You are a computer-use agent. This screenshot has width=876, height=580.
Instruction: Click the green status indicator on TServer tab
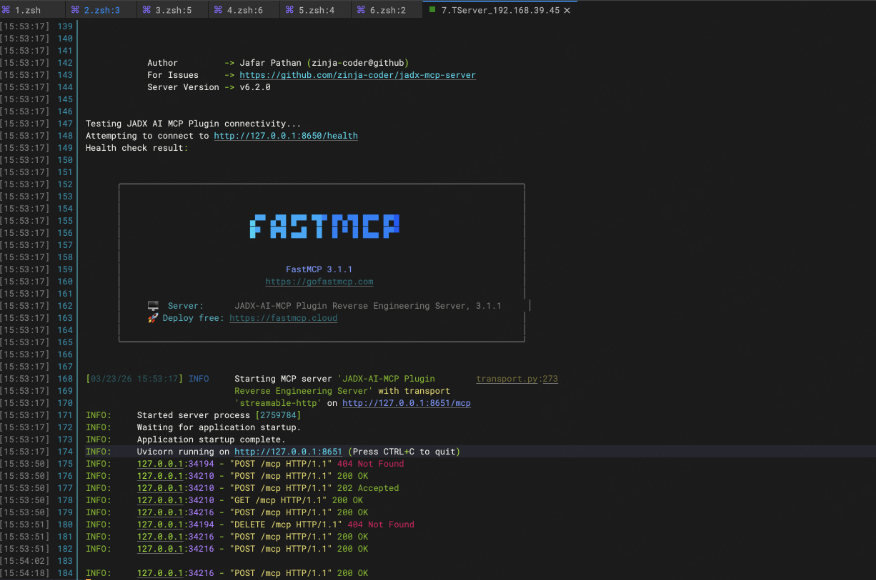432,9
